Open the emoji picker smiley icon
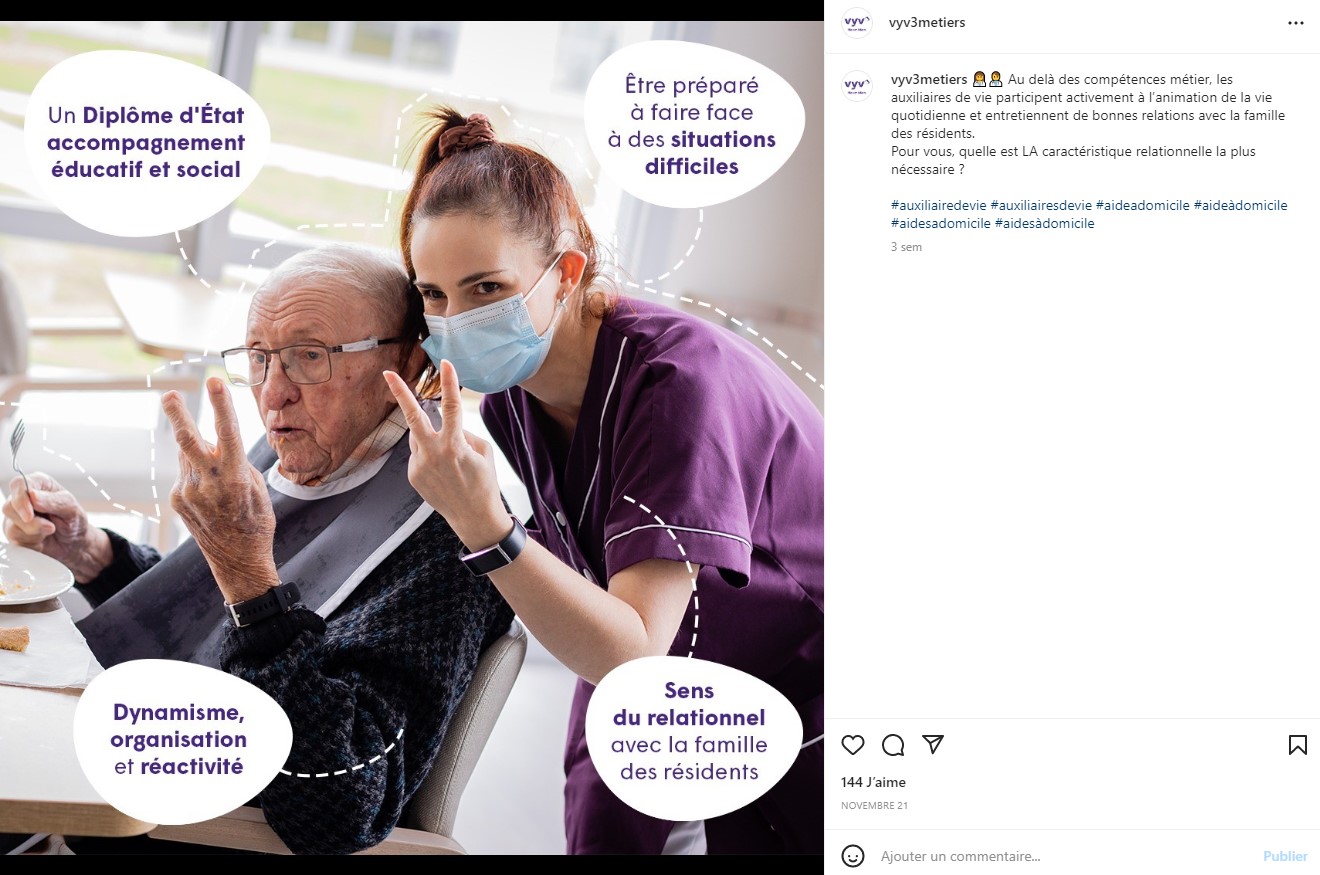The width and height of the screenshot is (1320, 875). point(853,856)
